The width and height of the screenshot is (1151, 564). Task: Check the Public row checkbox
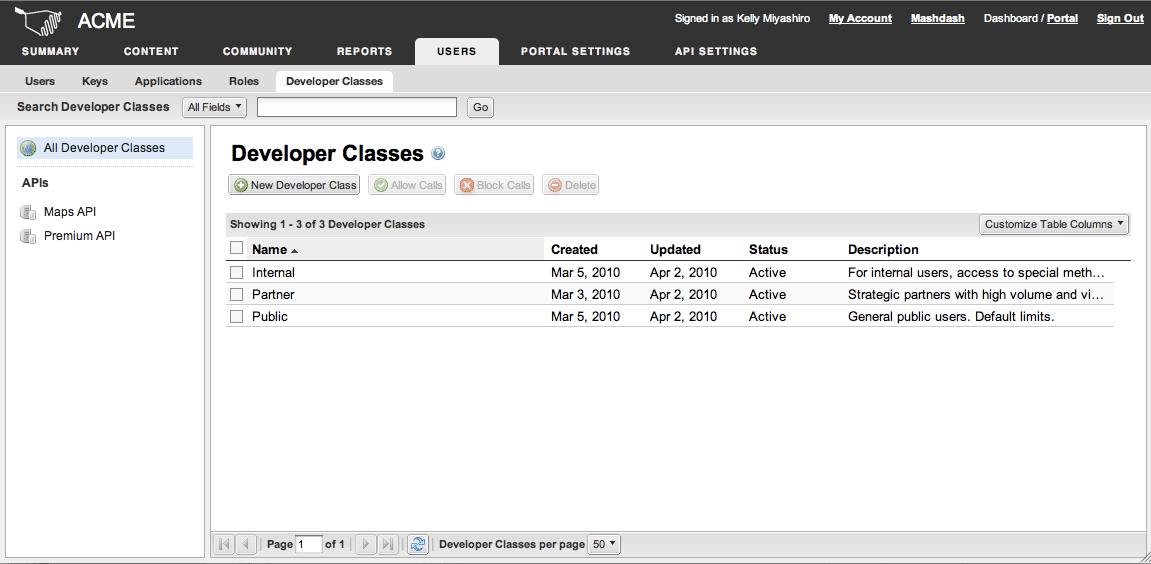236,317
